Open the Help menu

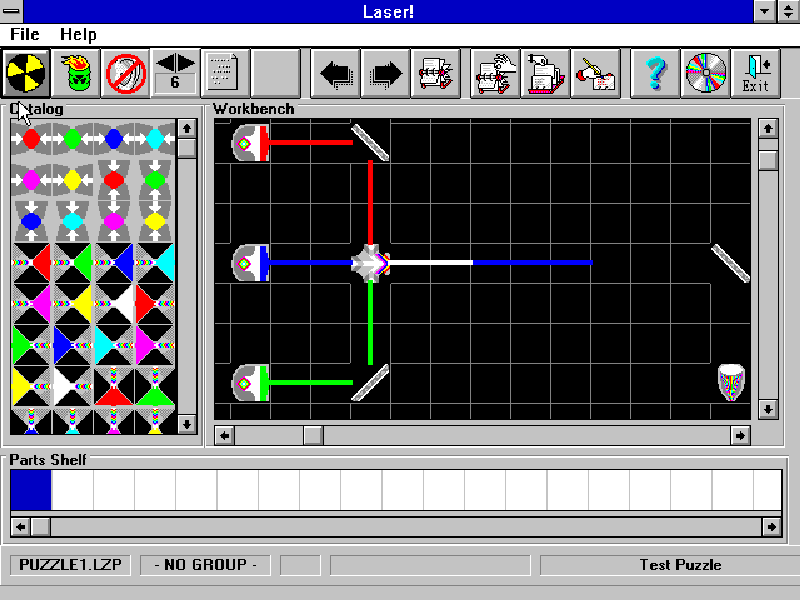(77, 34)
